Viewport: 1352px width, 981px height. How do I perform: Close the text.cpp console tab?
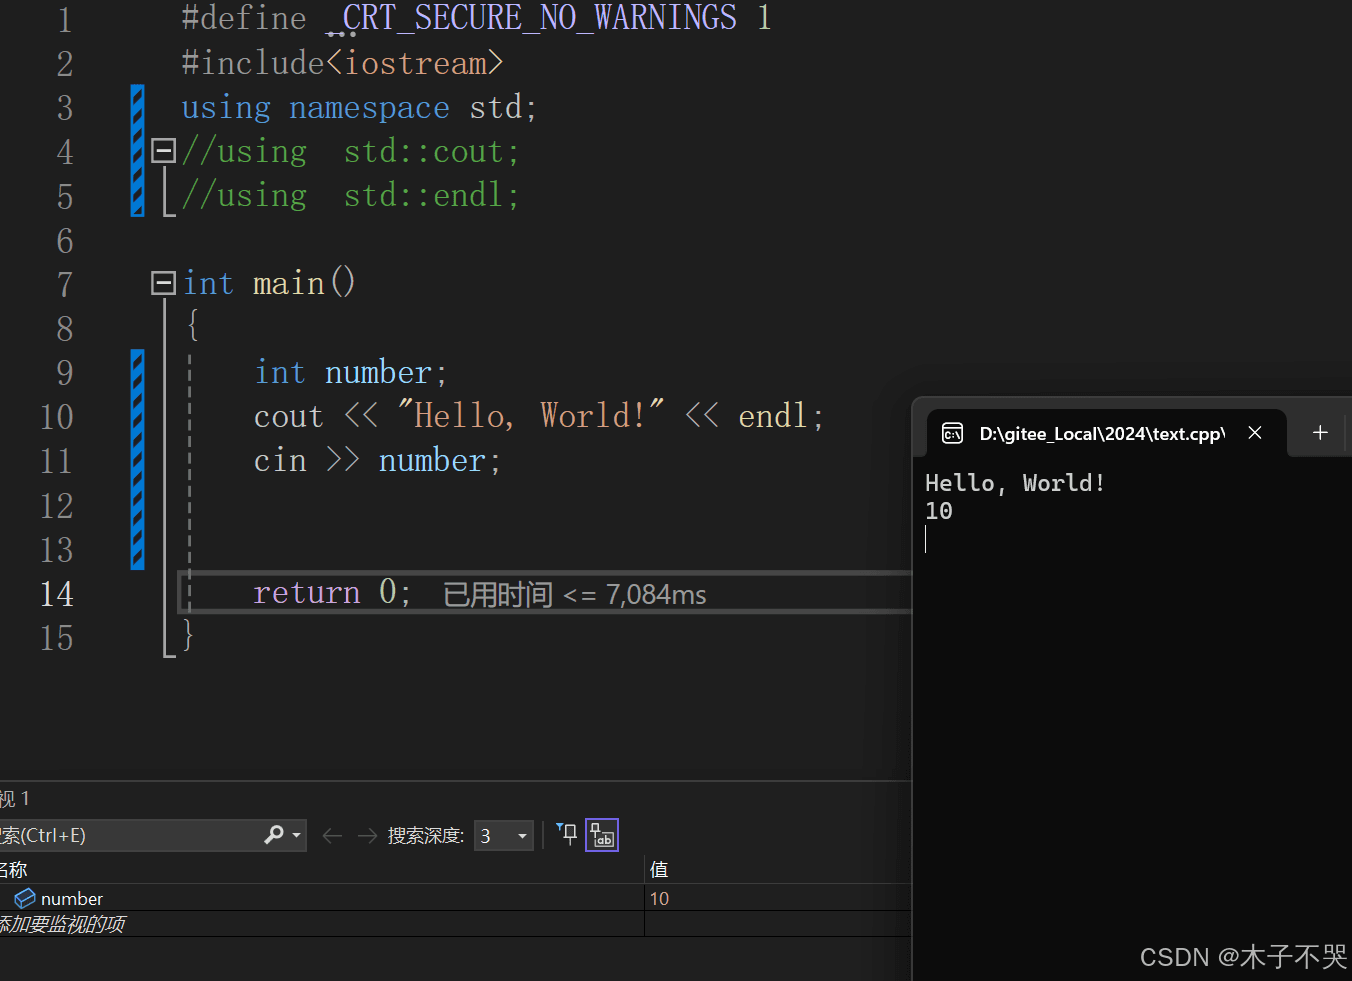pyautogui.click(x=1255, y=433)
